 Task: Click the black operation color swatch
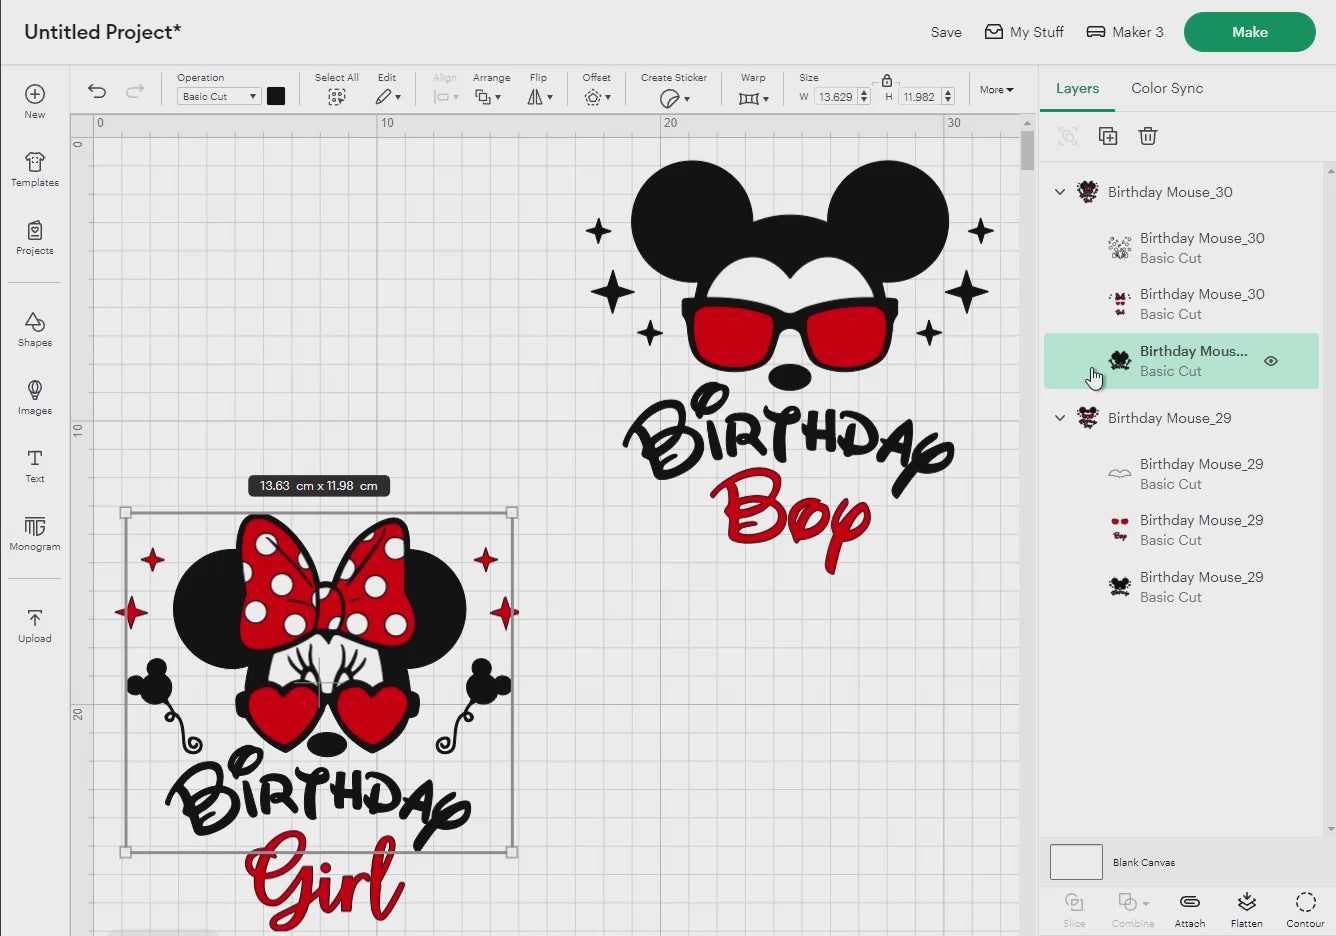pos(276,96)
